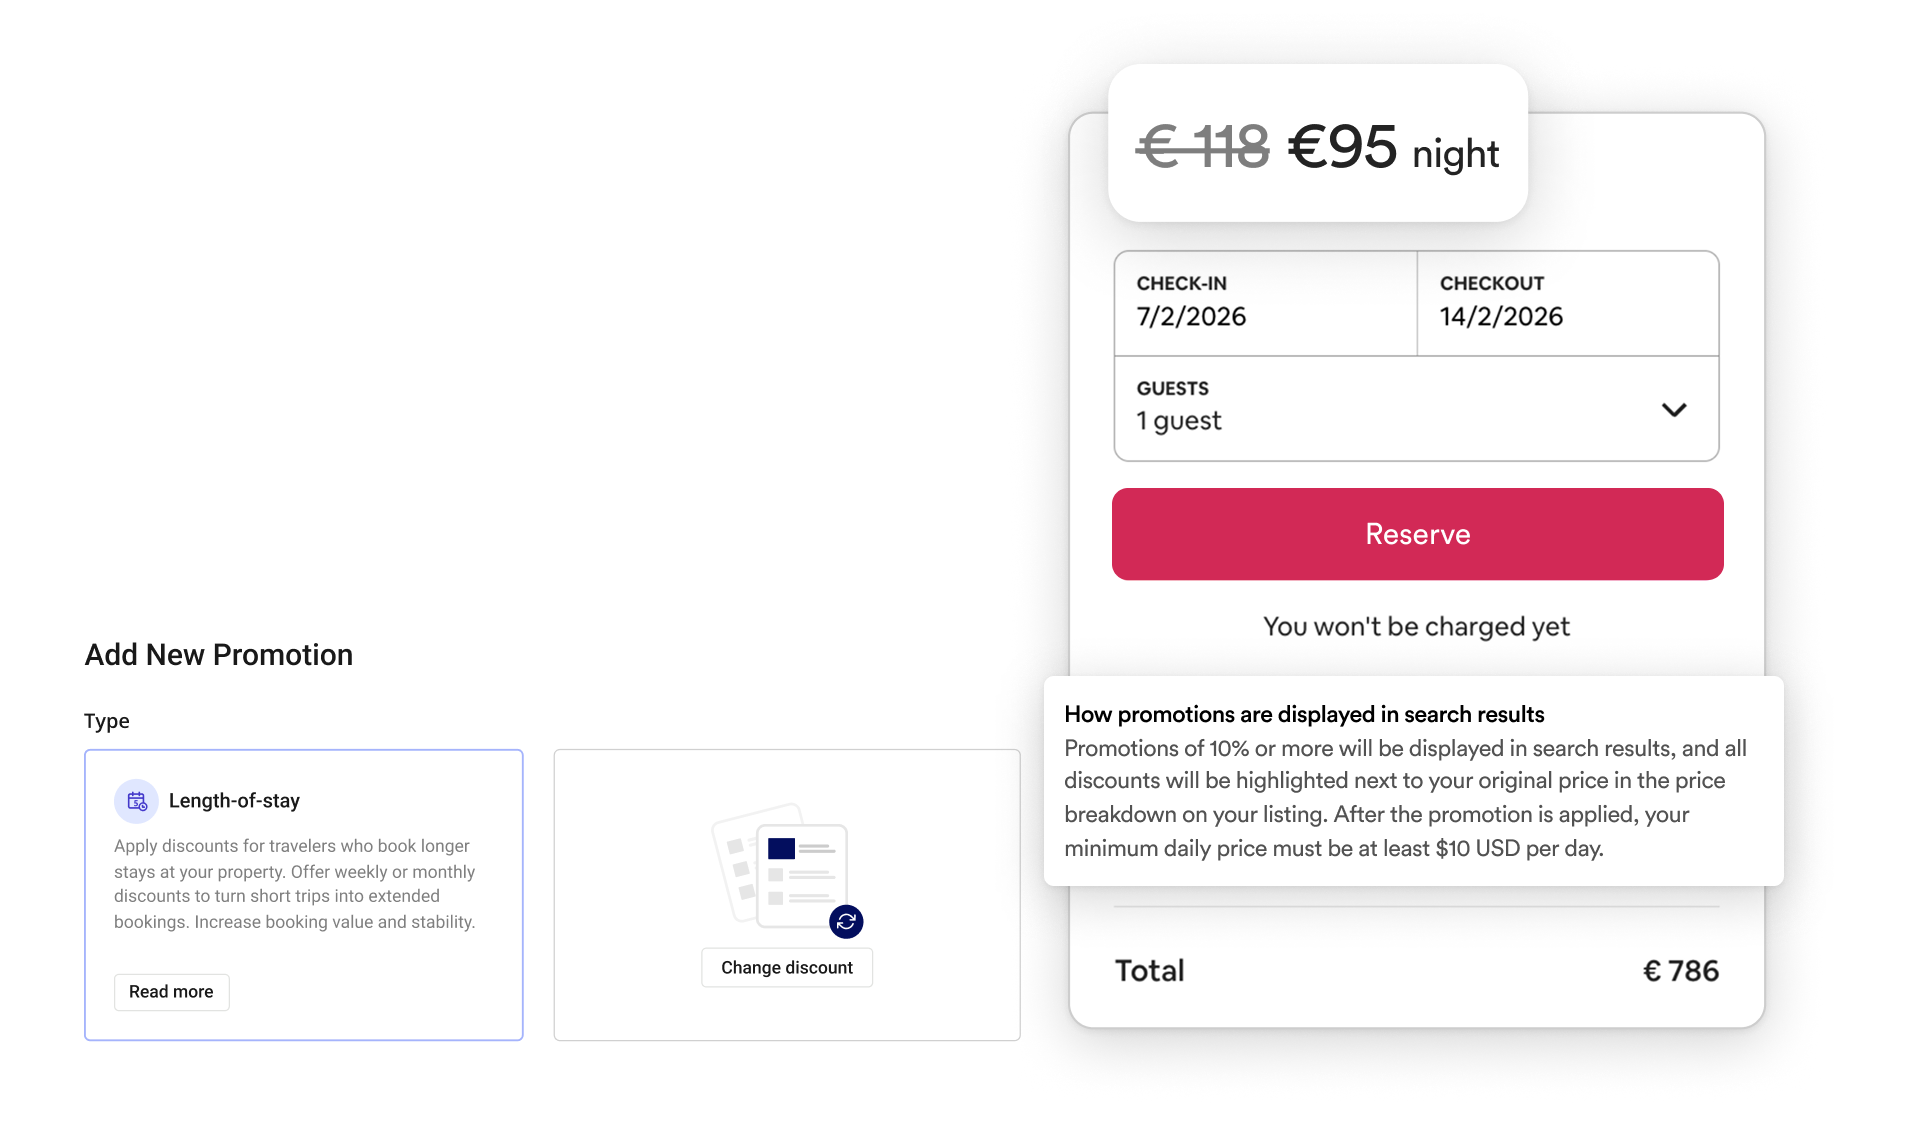Select the checkout date field
1930x1140 pixels.
1567,303
